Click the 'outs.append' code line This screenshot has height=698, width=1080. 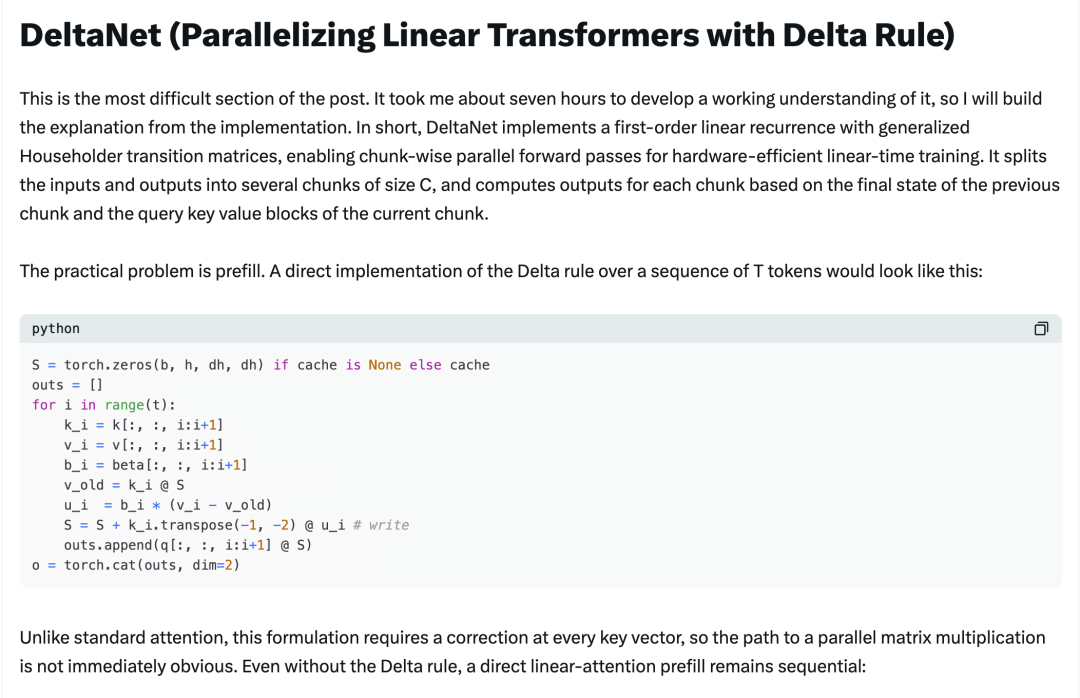[188, 544]
